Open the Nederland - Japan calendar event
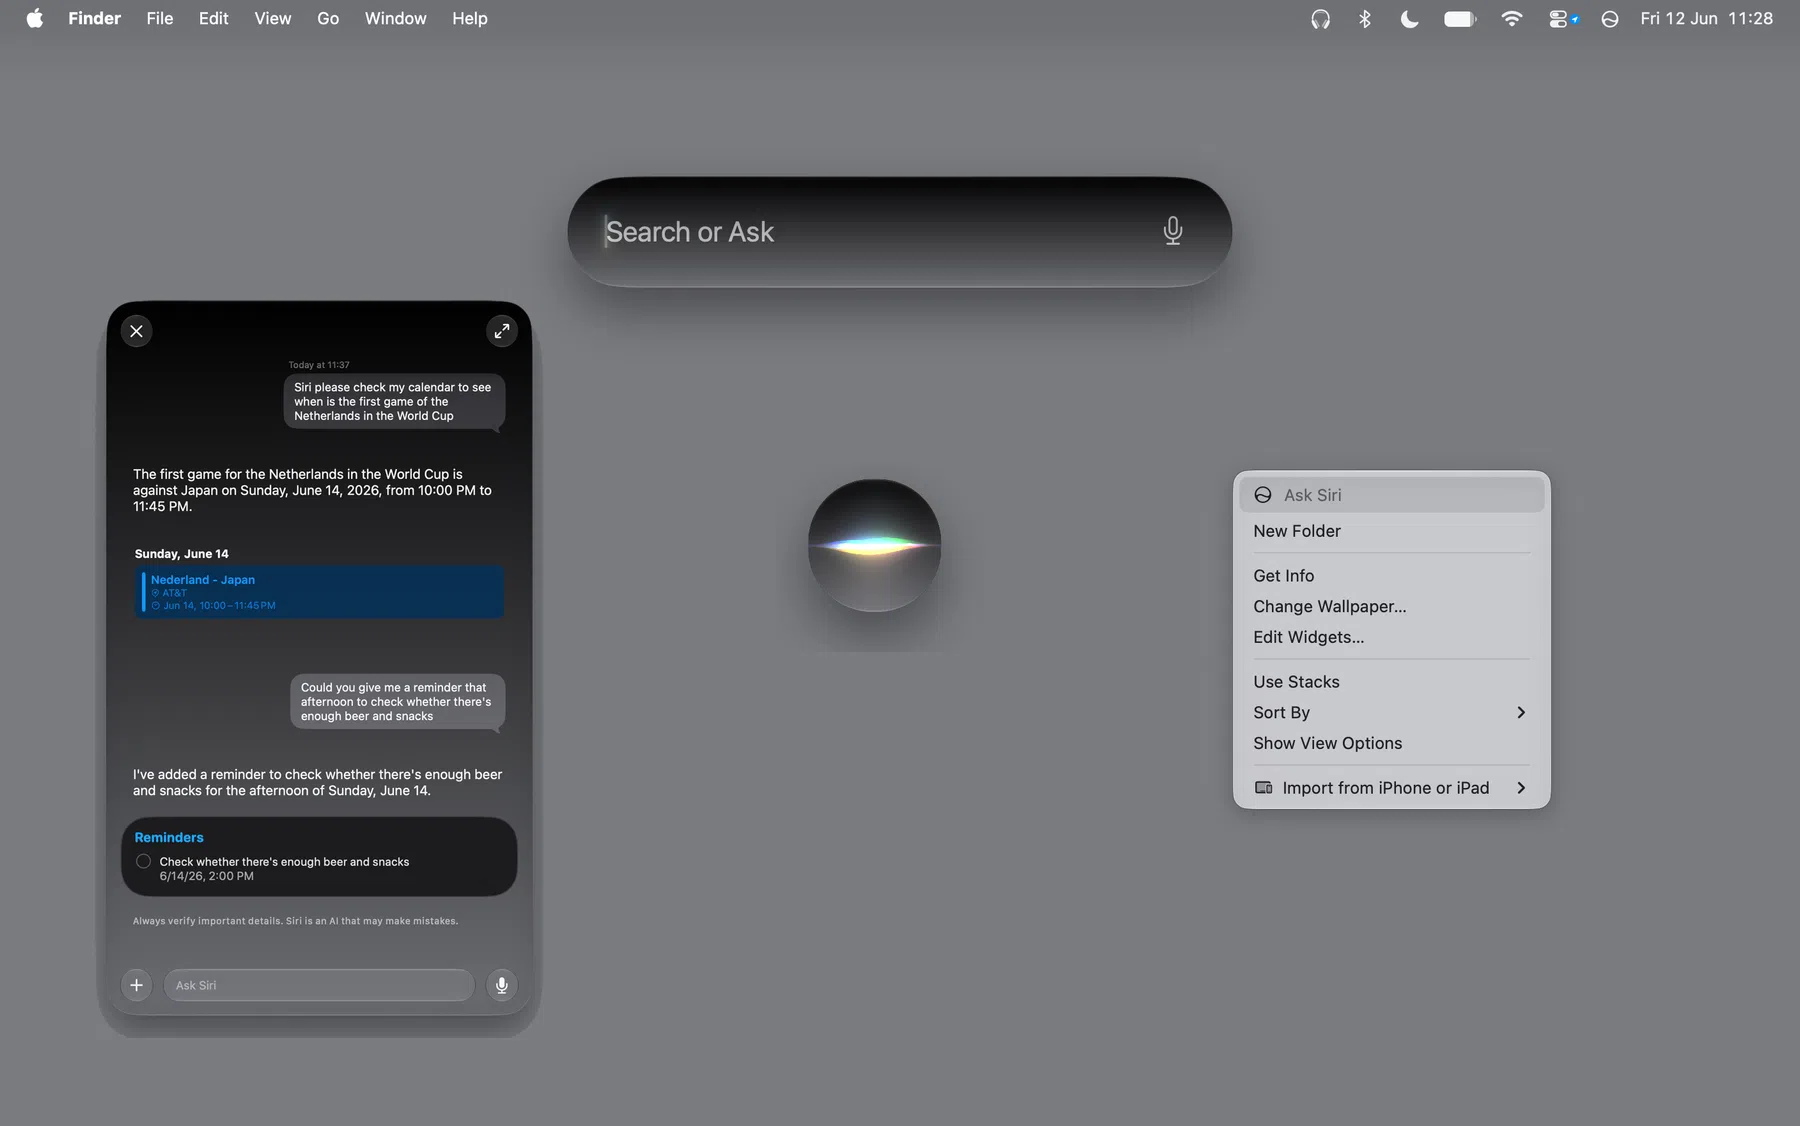Screen dimensions: 1800x1126 tap(320, 592)
